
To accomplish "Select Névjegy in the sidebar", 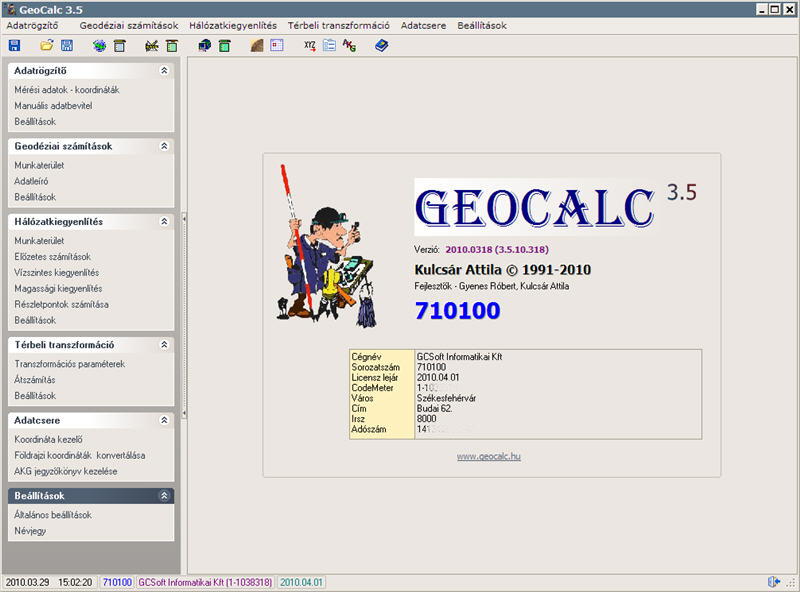I will (x=30, y=531).
